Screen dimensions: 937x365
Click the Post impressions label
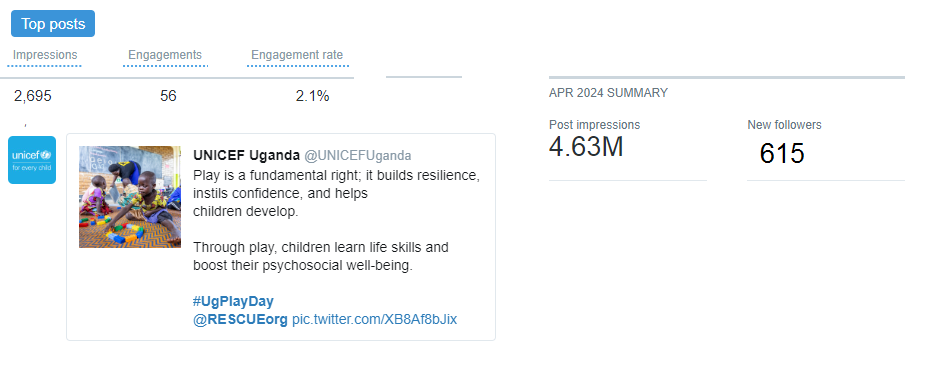pos(595,125)
